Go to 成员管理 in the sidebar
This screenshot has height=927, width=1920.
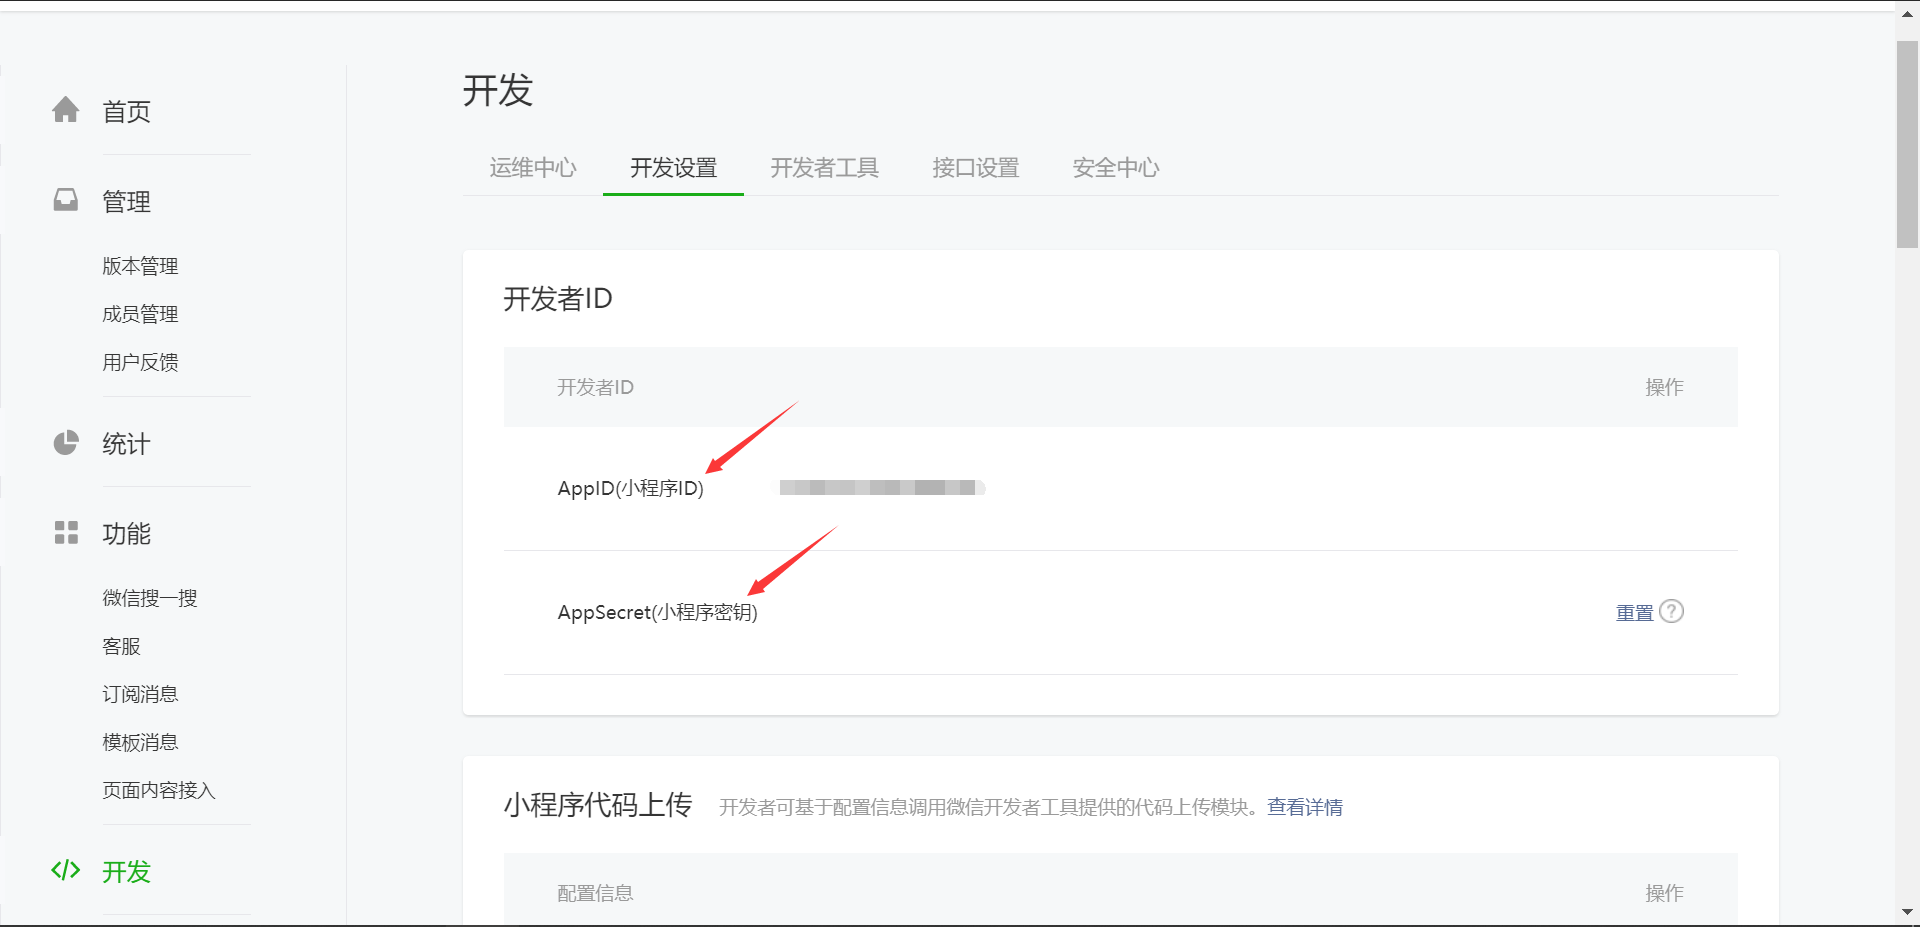point(139,313)
